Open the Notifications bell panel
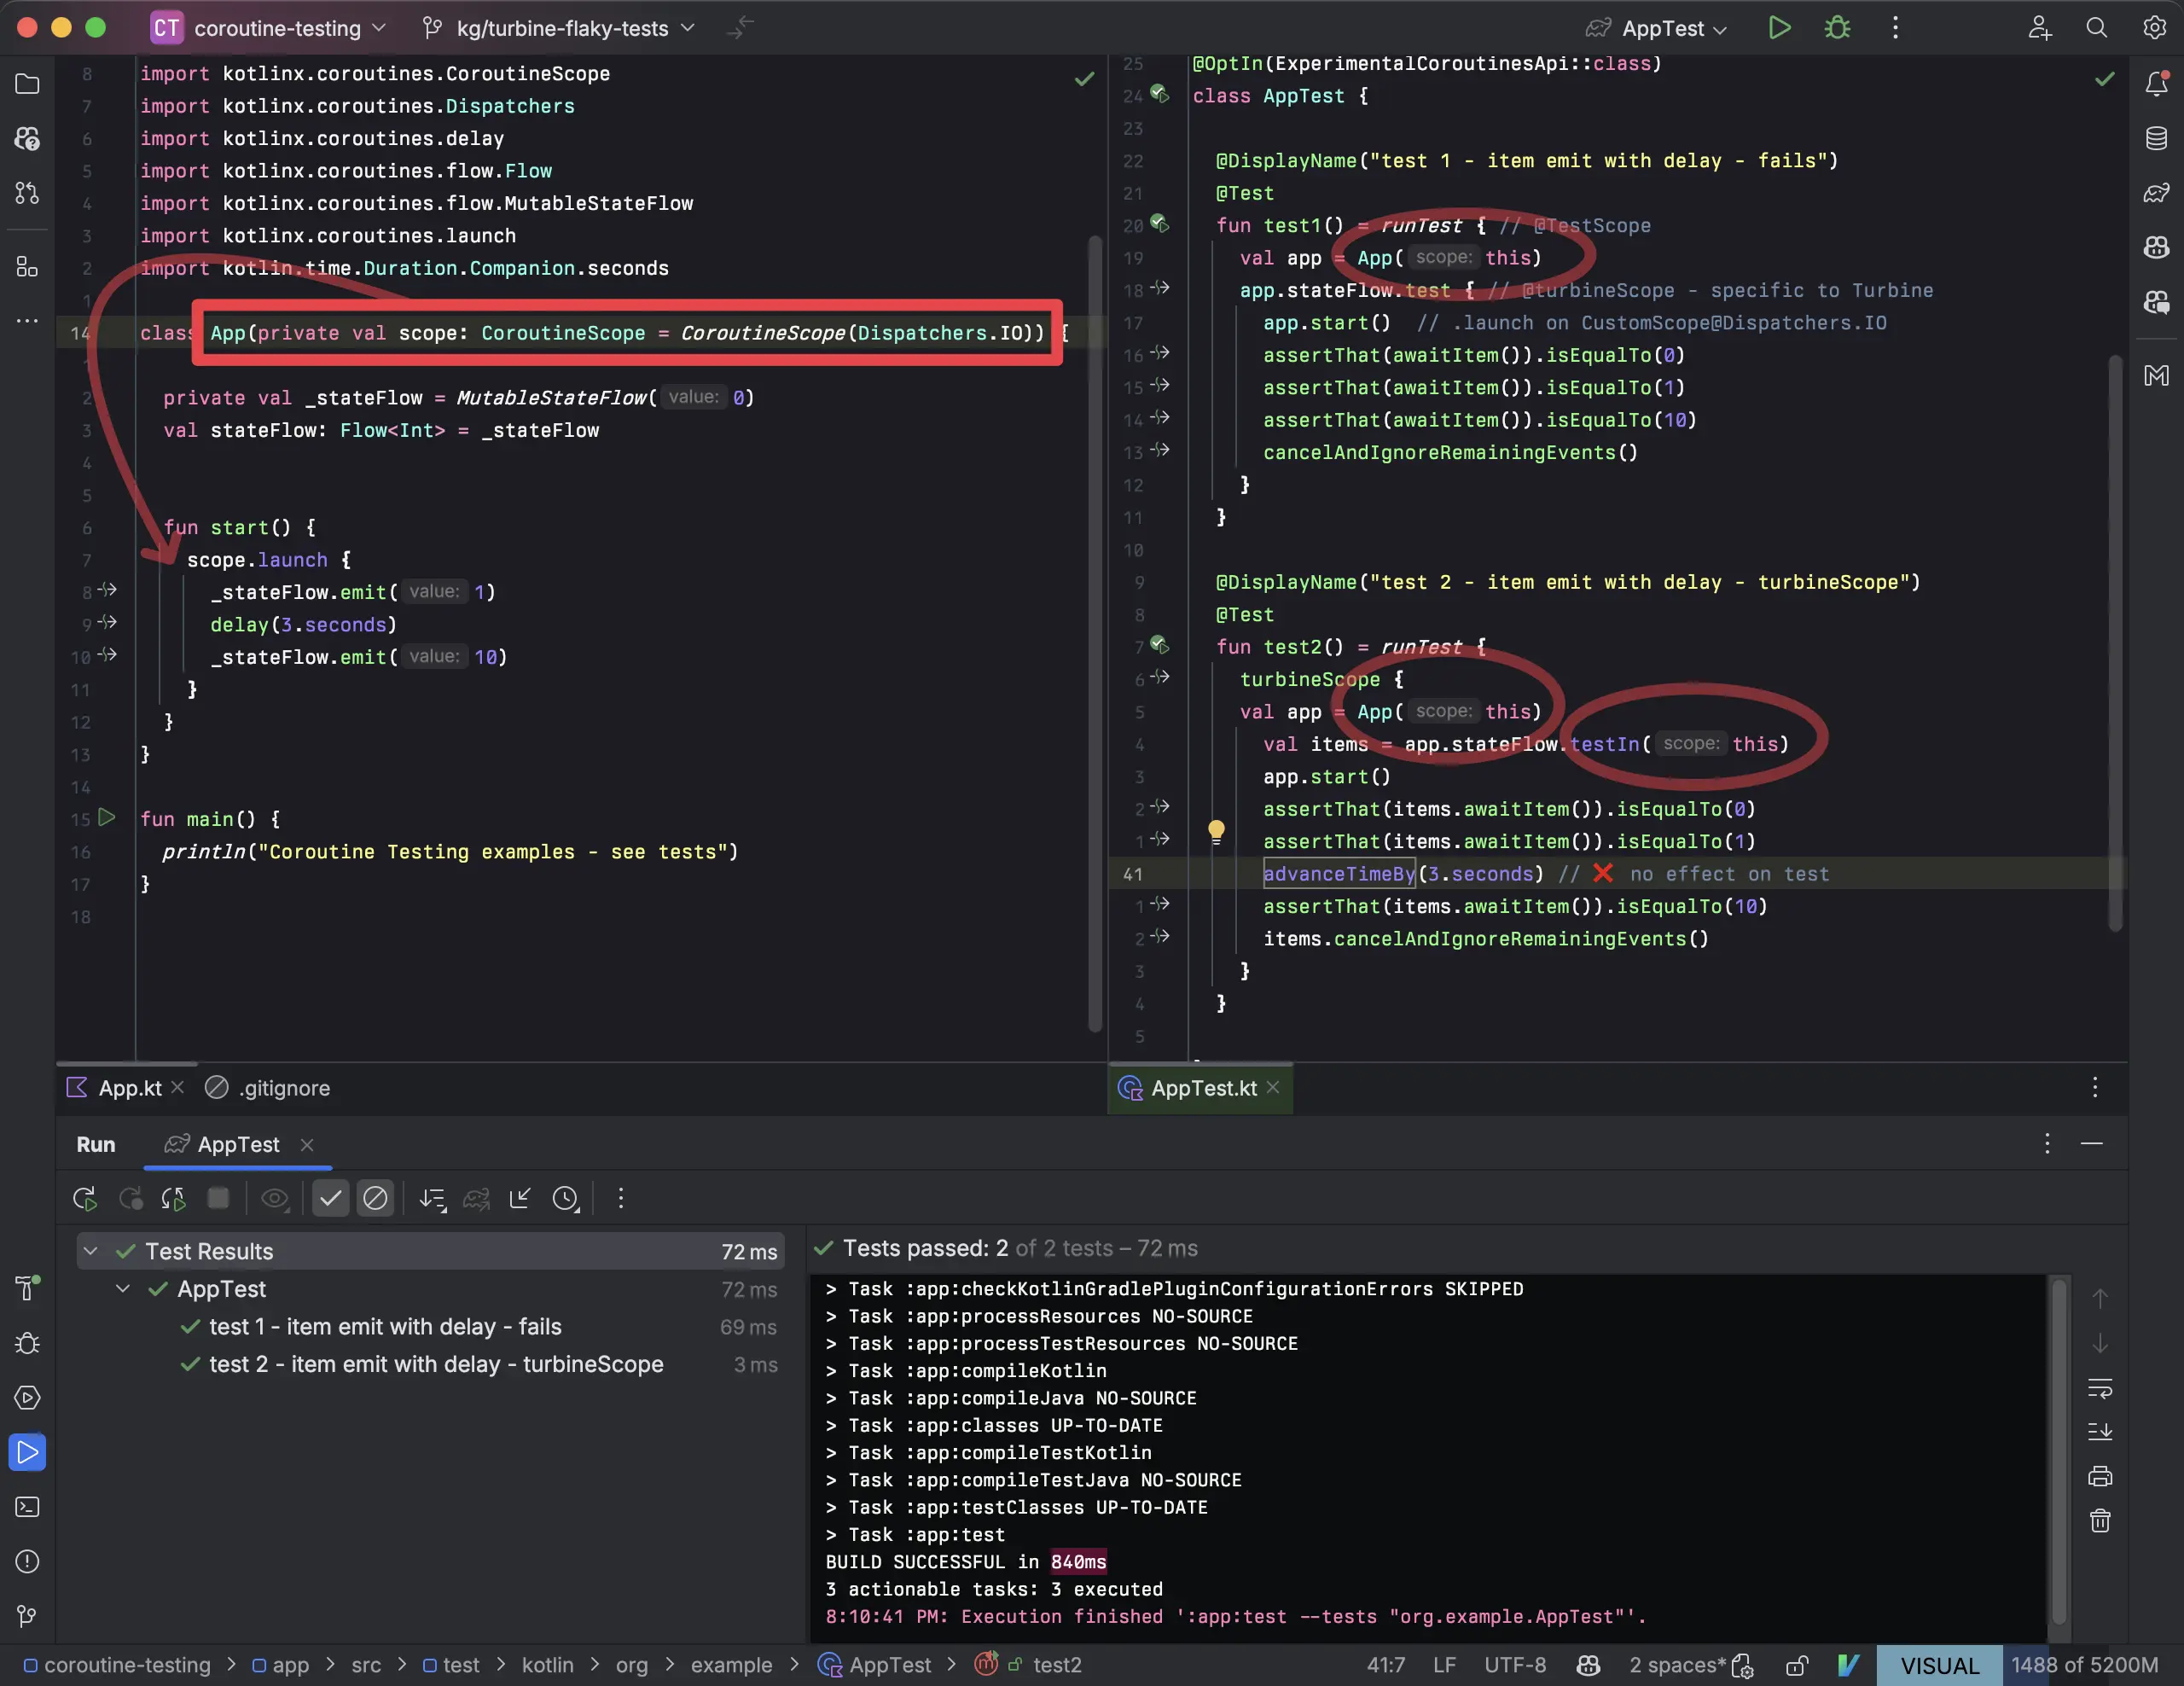The width and height of the screenshot is (2184, 1686). pos(2156,84)
